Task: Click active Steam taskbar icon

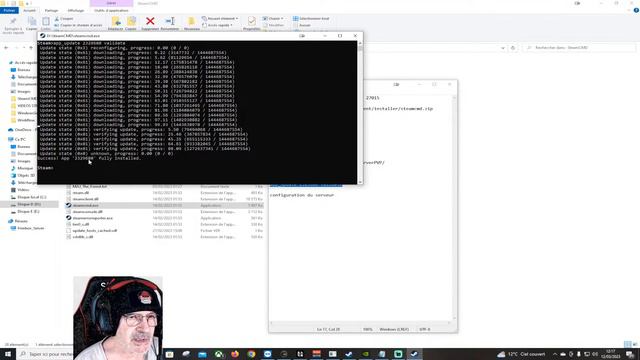Action: tap(414, 354)
